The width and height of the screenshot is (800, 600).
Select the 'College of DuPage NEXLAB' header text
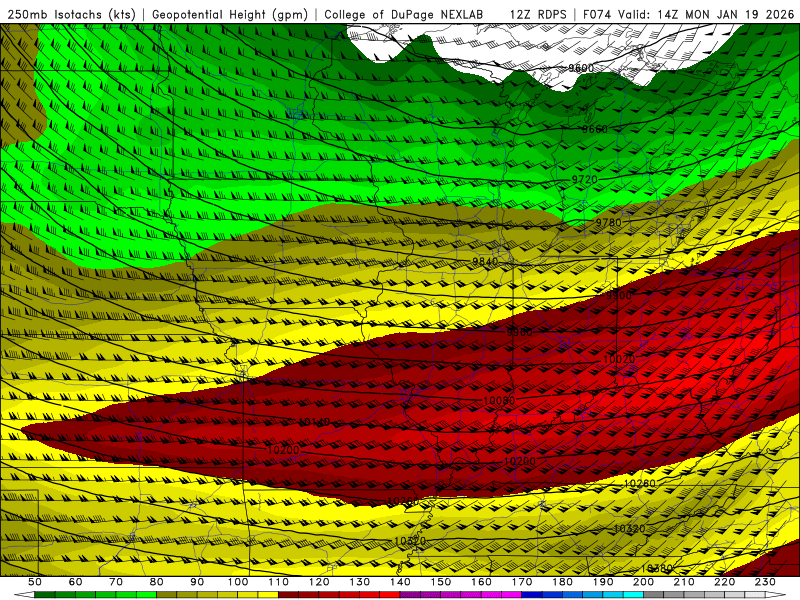pos(404,14)
